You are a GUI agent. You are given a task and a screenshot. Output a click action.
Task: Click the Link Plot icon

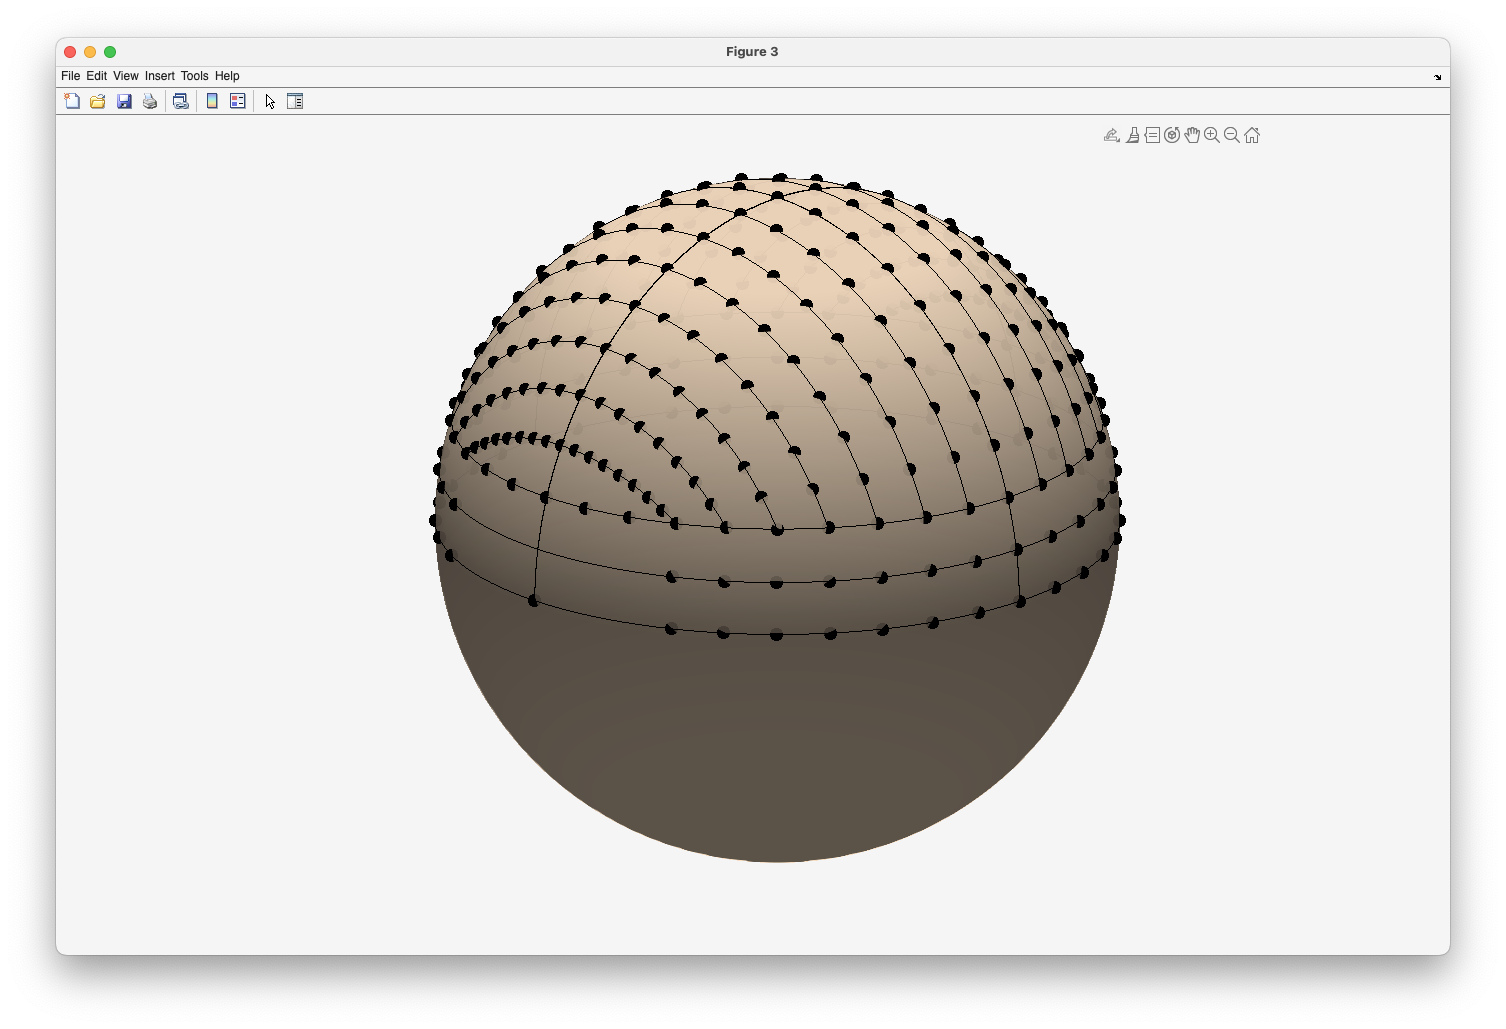(x=181, y=101)
